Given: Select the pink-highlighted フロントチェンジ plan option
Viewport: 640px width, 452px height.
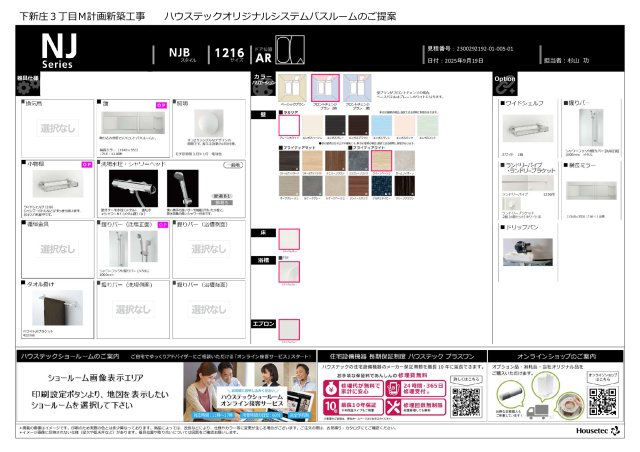Looking at the screenshot, I should [325, 90].
